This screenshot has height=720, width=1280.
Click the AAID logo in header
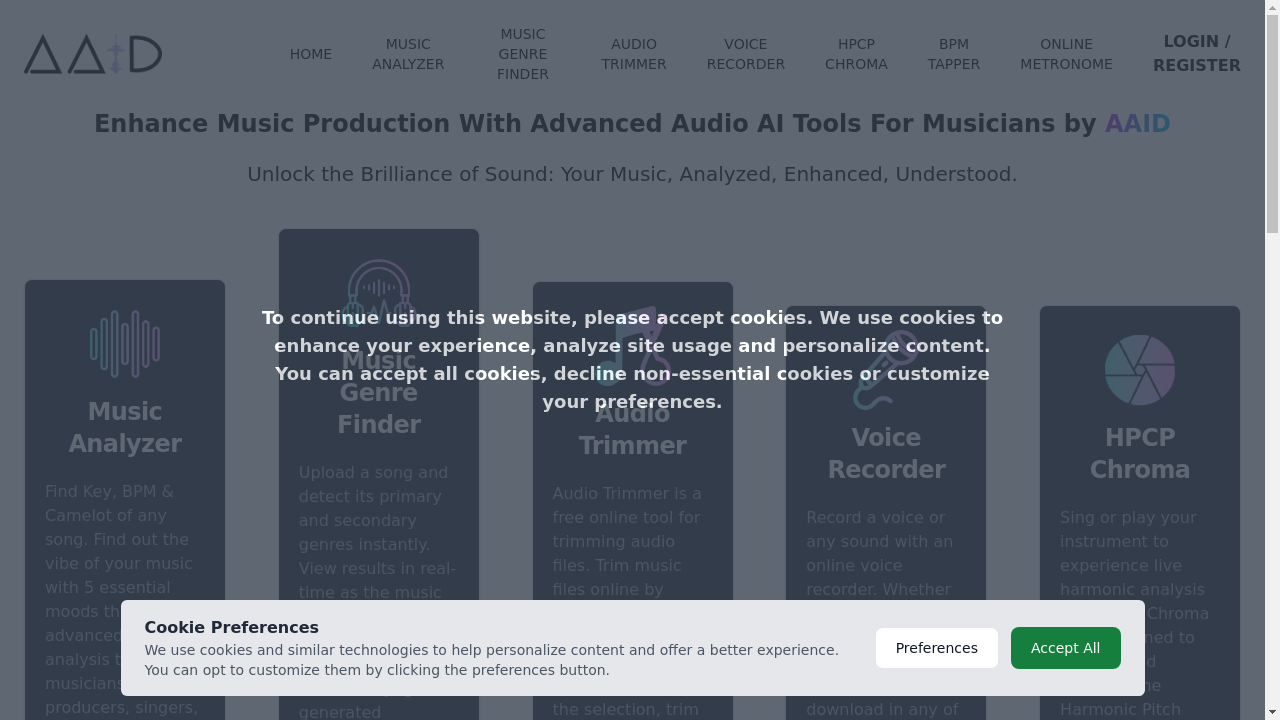93,55
